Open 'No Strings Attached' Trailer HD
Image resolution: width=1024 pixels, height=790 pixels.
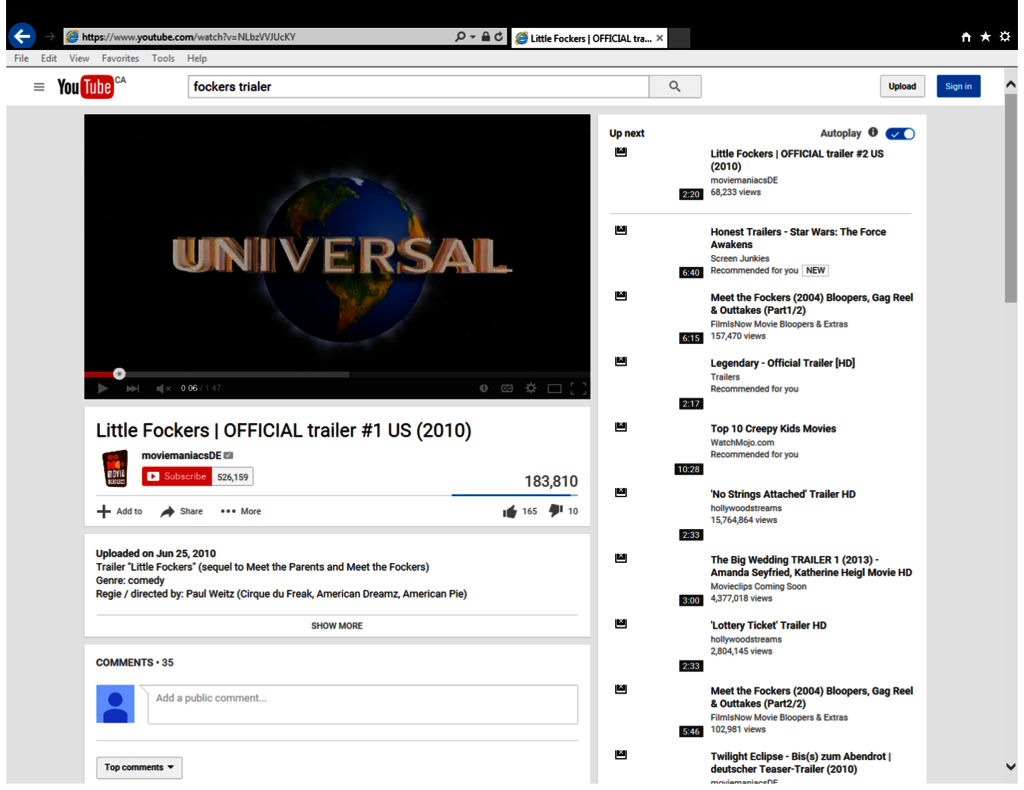(x=783, y=494)
